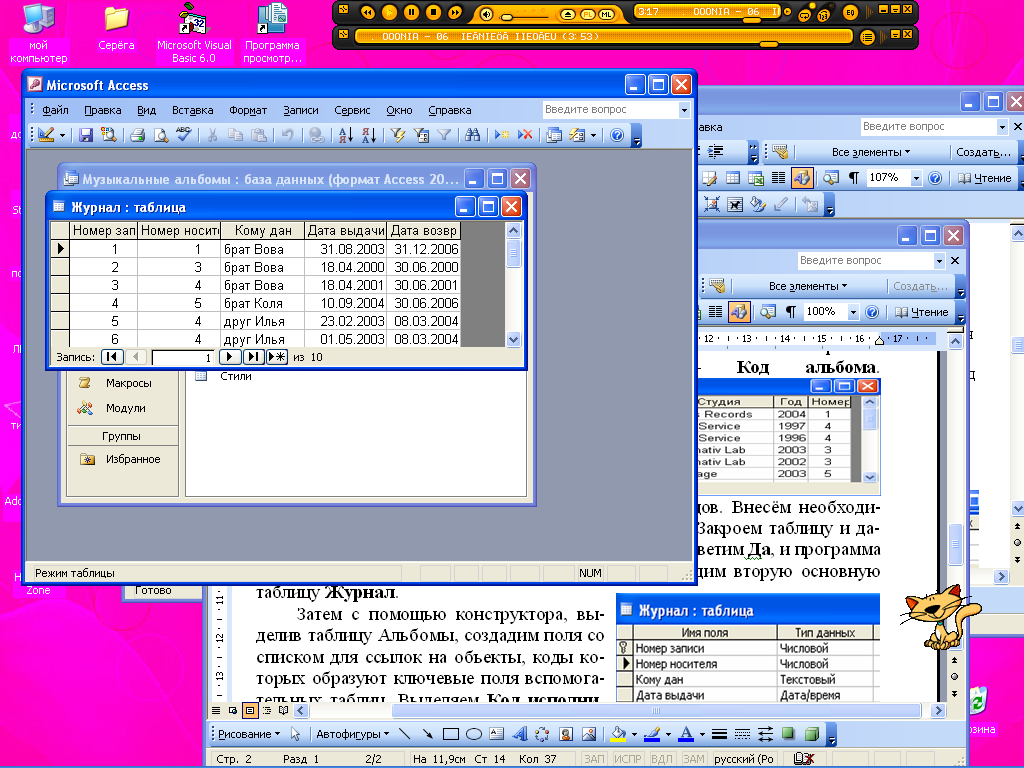Open Access Help question mark icon
Screen dimensions: 1024x768
[616, 135]
